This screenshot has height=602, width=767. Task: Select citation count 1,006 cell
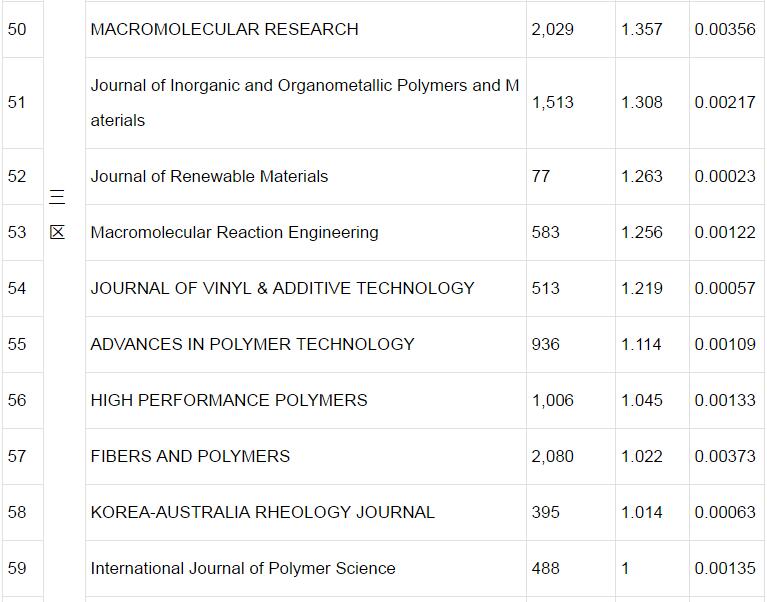pyautogui.click(x=553, y=400)
